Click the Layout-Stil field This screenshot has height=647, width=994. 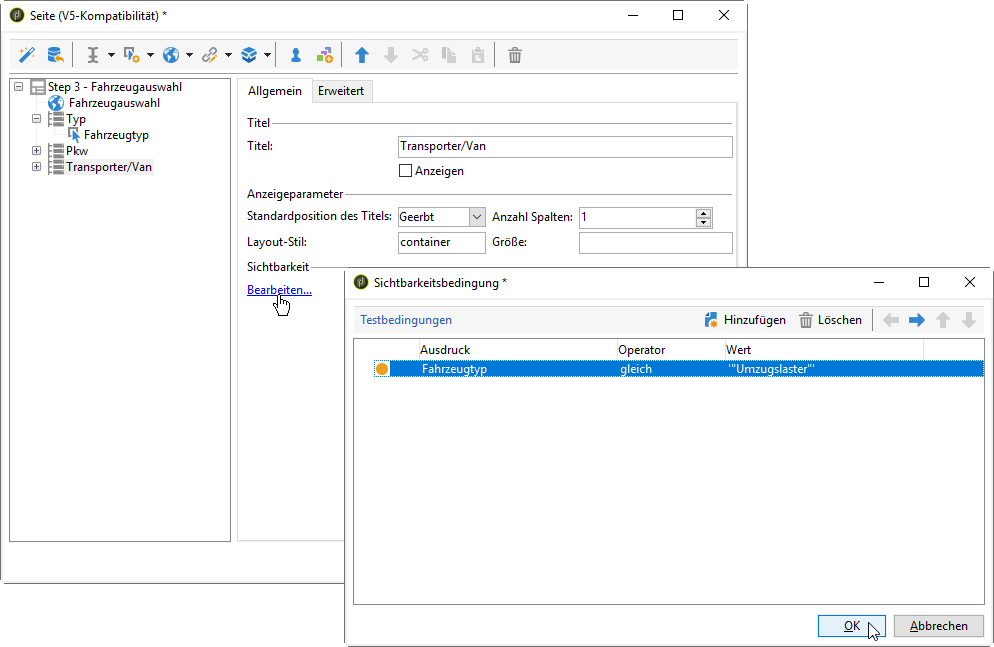[x=441, y=243]
